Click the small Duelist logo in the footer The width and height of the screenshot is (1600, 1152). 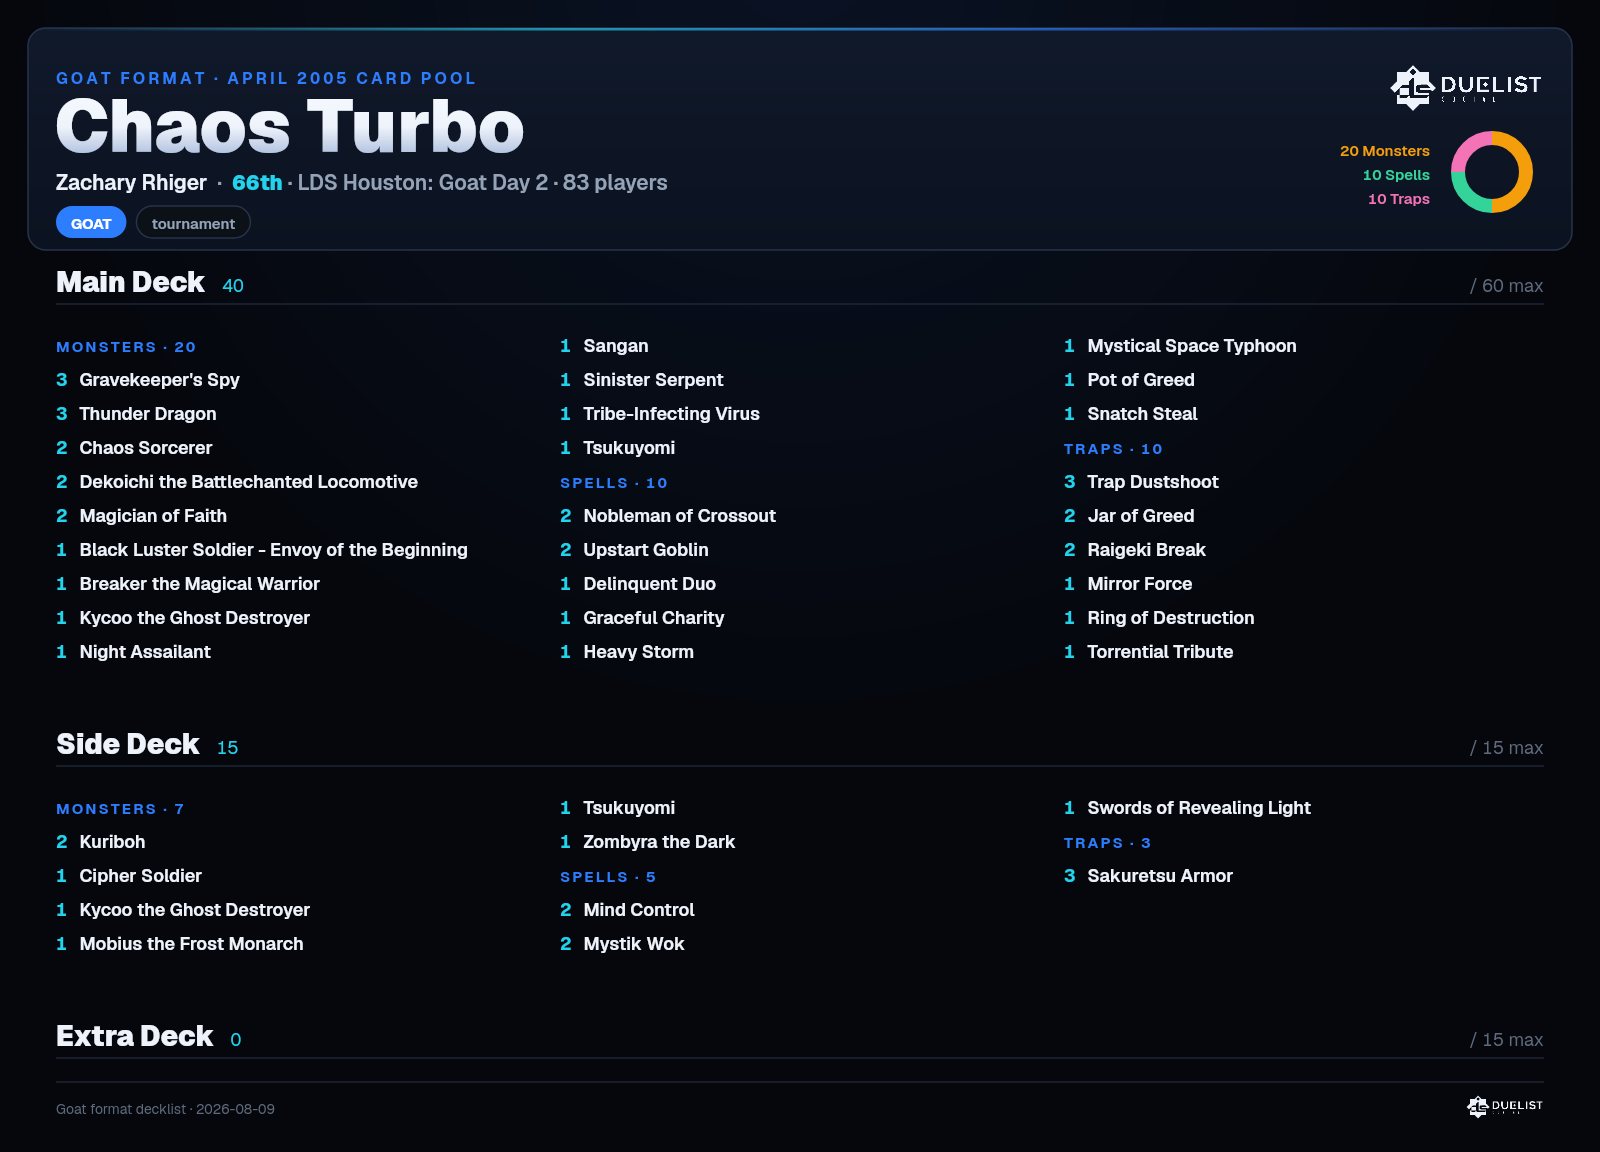click(x=1504, y=1106)
